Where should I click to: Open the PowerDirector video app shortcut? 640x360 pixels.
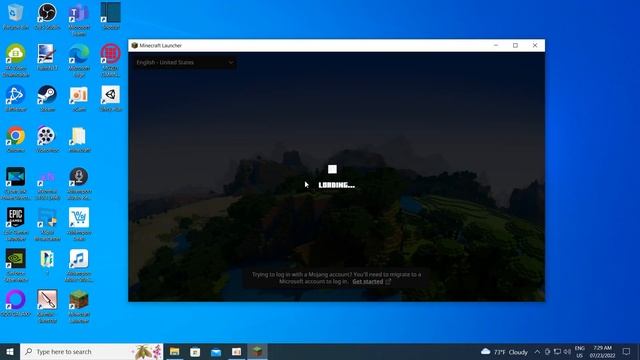click(x=16, y=176)
